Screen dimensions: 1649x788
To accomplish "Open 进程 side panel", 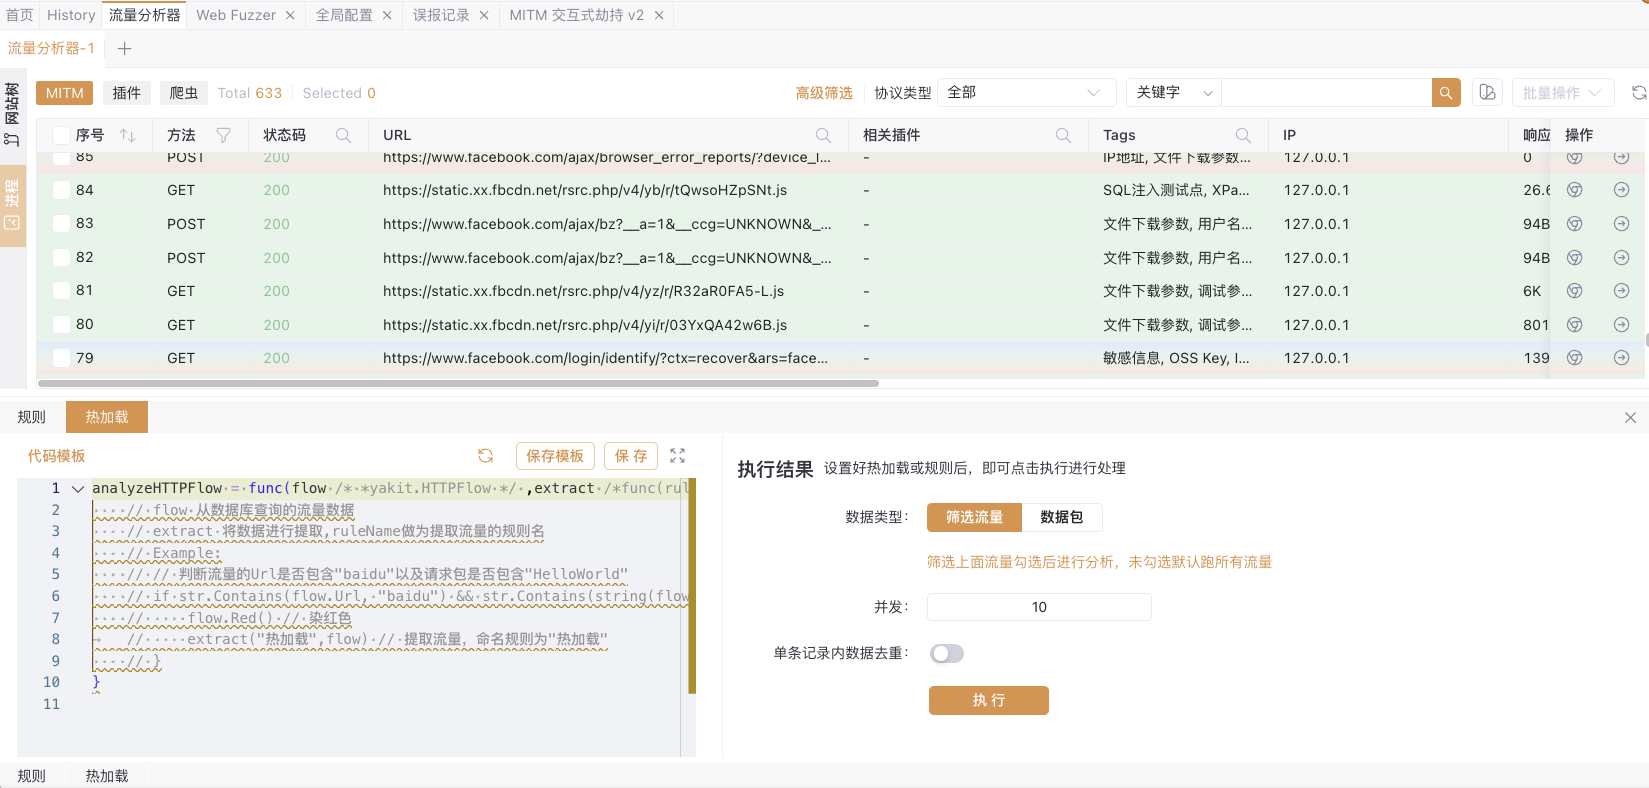I will click(12, 206).
